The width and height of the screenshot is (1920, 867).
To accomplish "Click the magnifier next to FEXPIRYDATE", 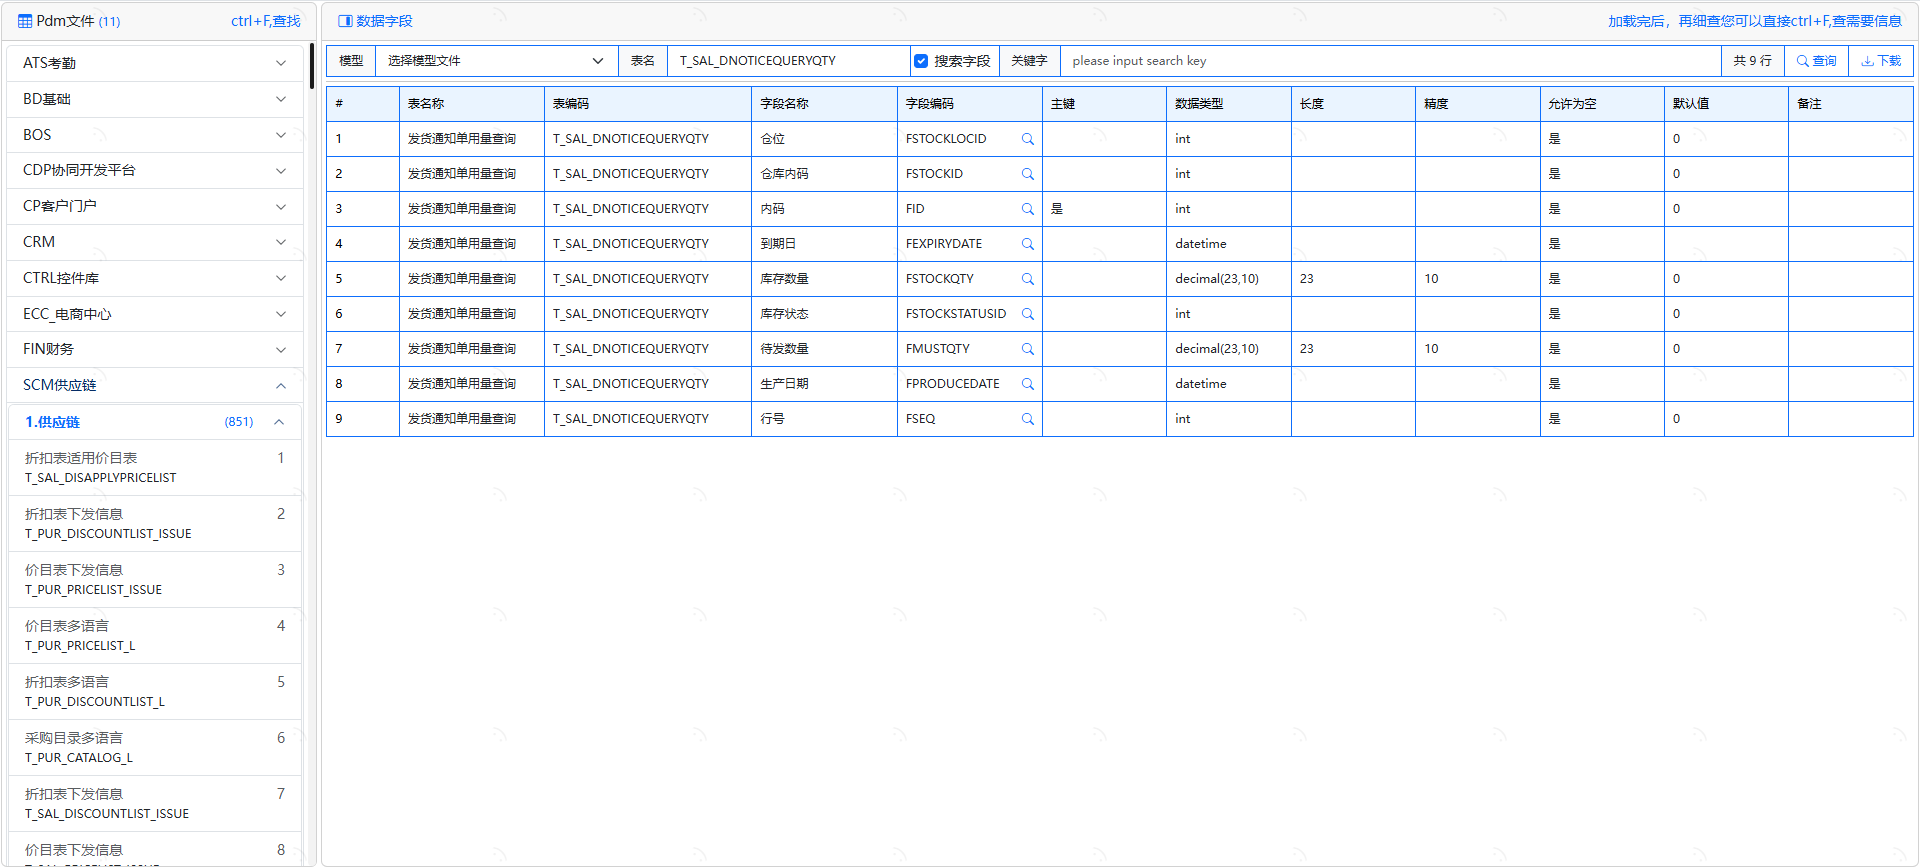I will click(1027, 244).
